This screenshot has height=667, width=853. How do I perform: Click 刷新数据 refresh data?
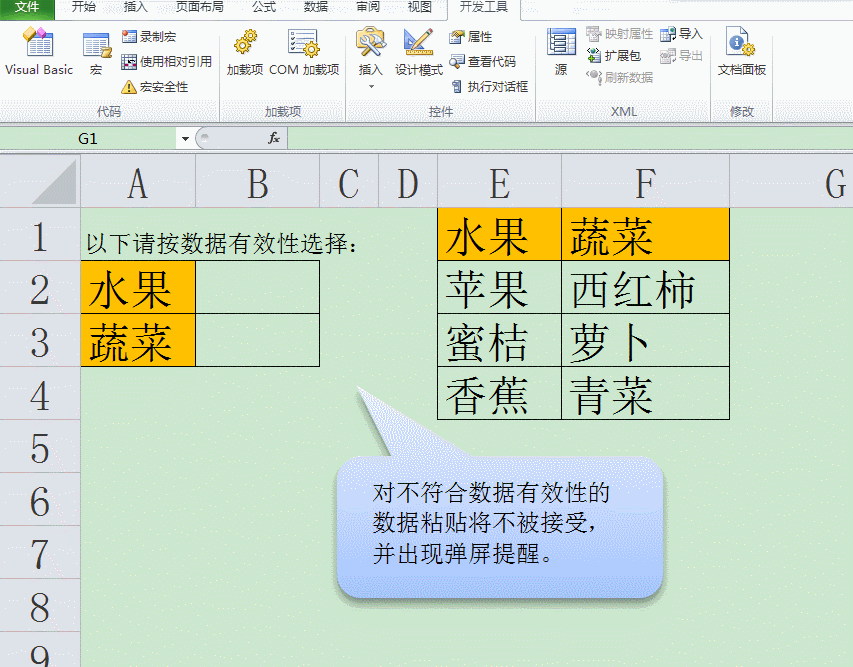point(620,77)
